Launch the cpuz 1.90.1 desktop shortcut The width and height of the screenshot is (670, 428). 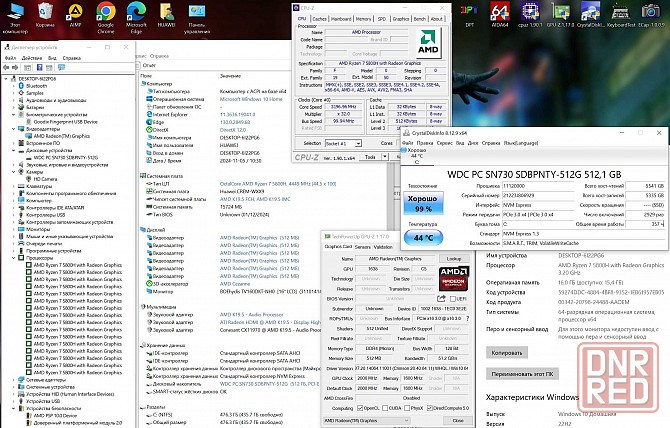pyautogui.click(x=530, y=15)
